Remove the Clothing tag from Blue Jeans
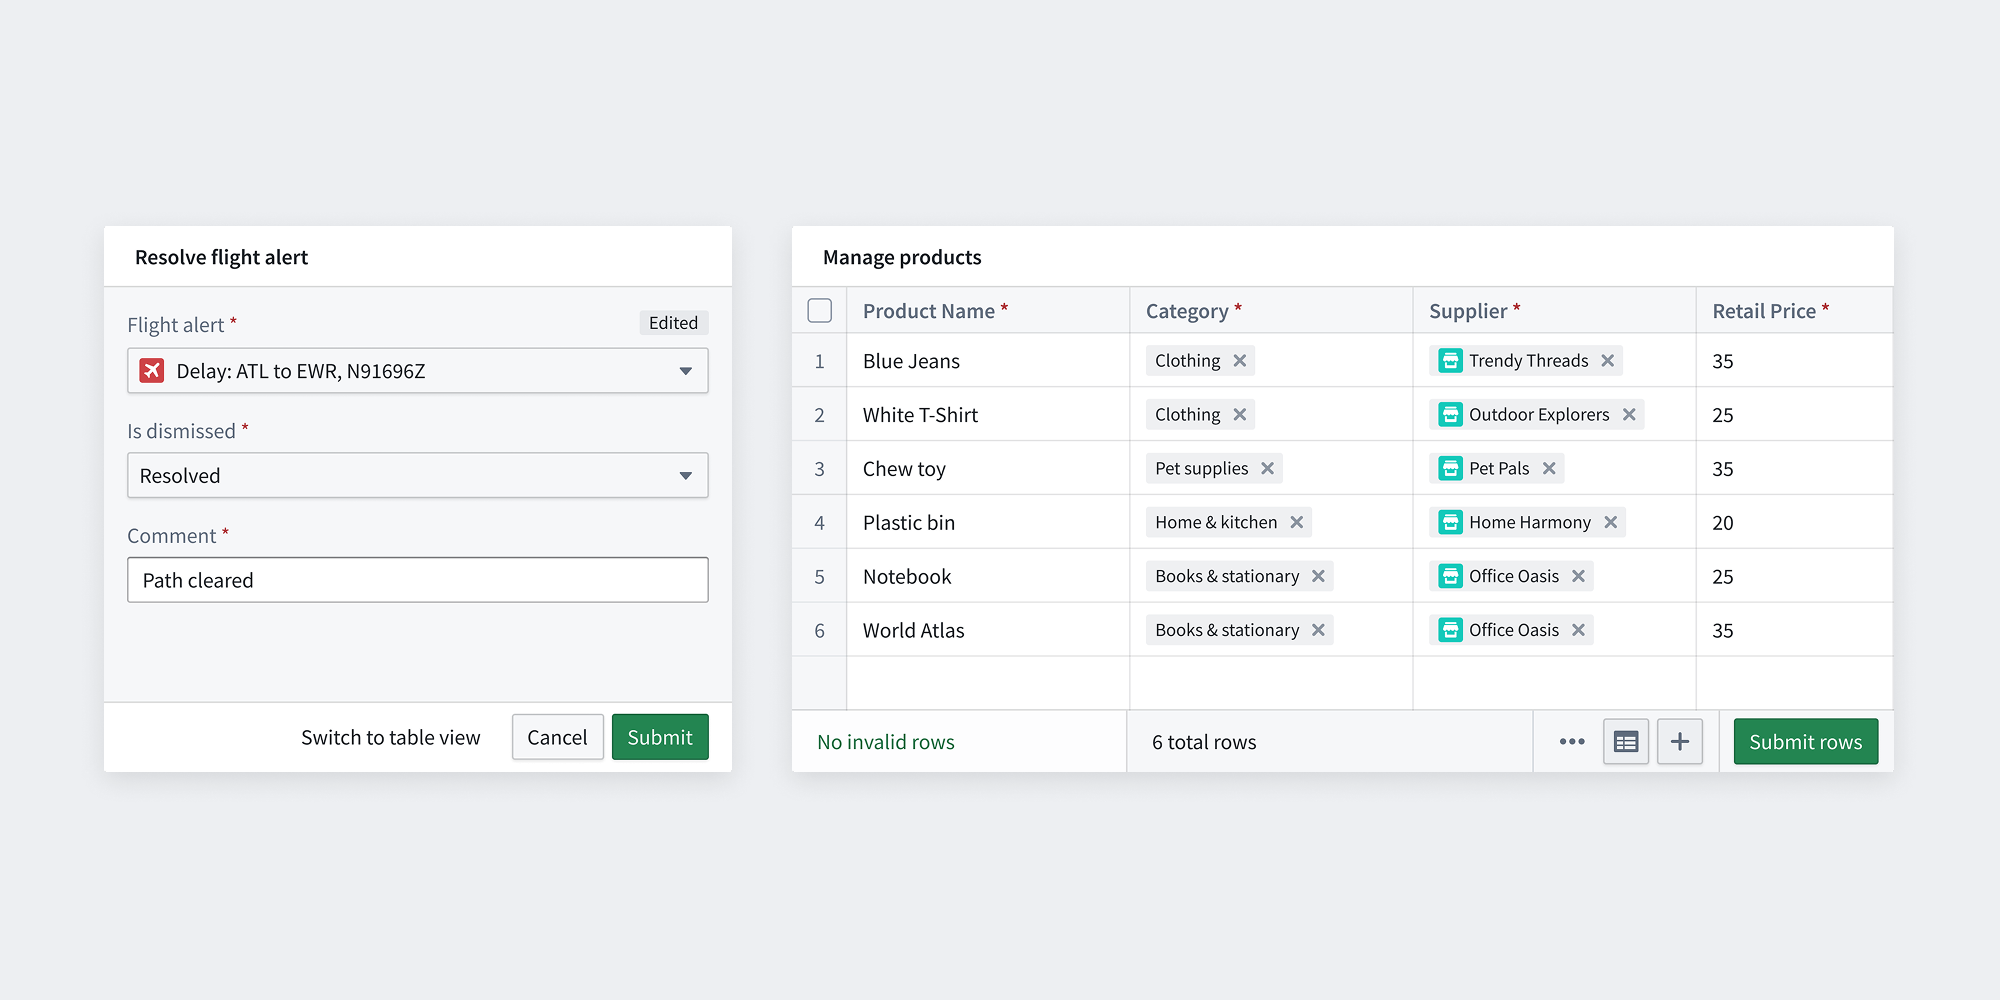This screenshot has width=2000, height=1000. [1239, 360]
